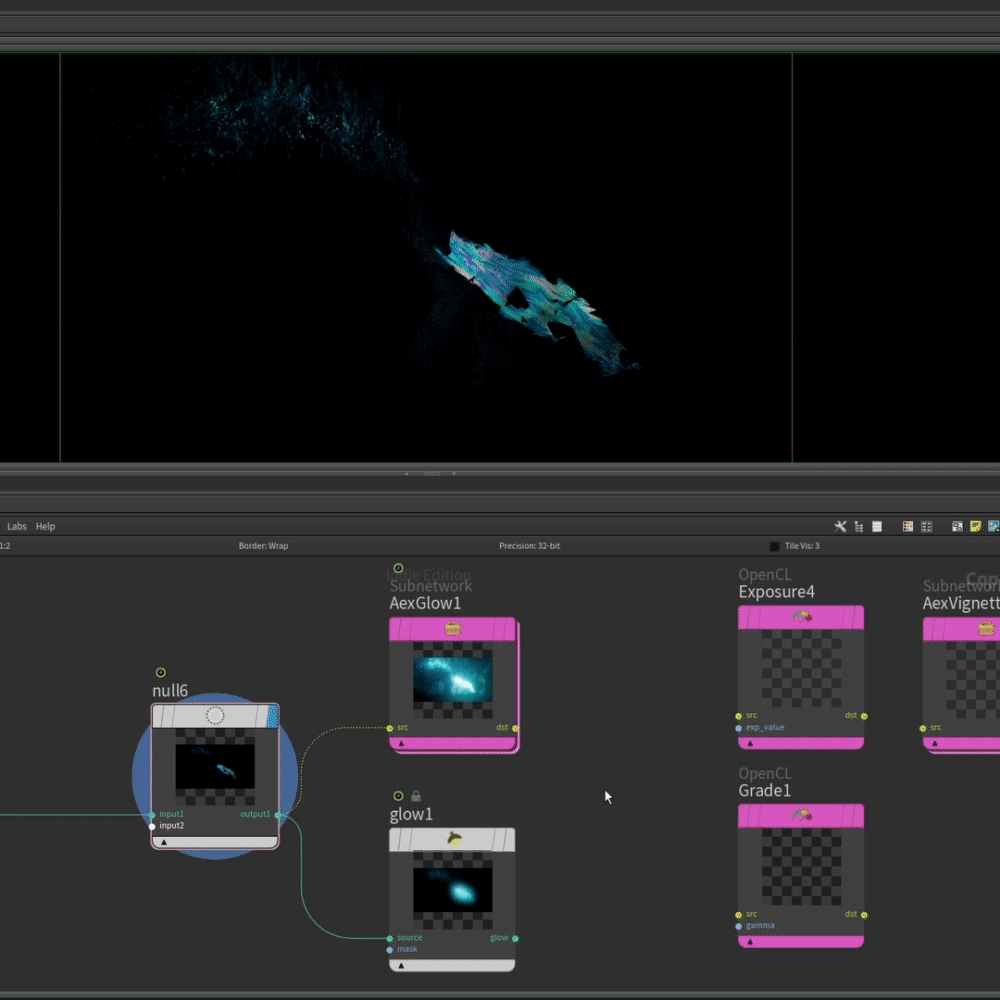Click the firefly icon on glow1 header
This screenshot has height=1000, width=1000.
pos(453,839)
